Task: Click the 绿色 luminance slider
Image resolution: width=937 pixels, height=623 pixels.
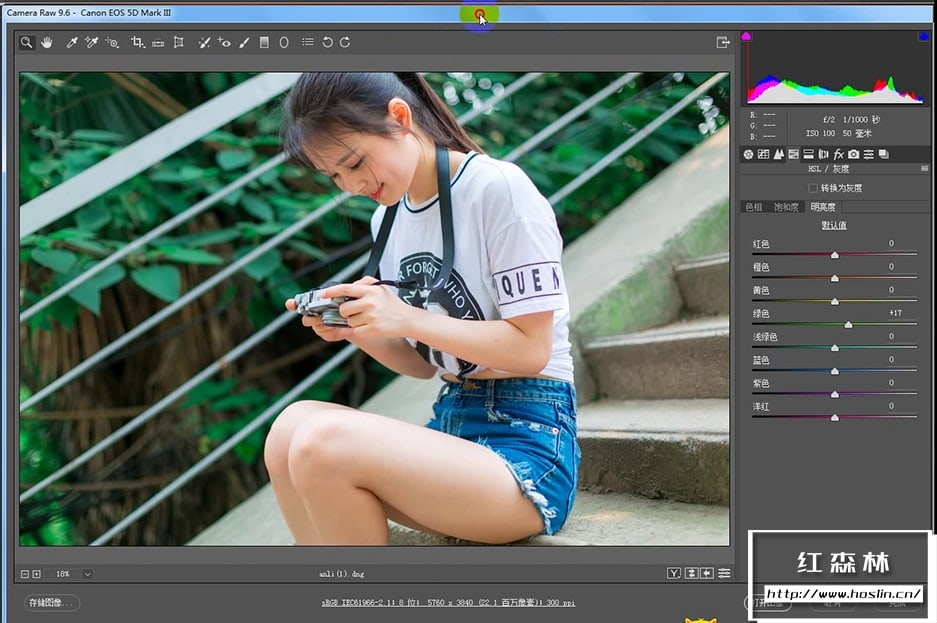Action: coord(834,325)
